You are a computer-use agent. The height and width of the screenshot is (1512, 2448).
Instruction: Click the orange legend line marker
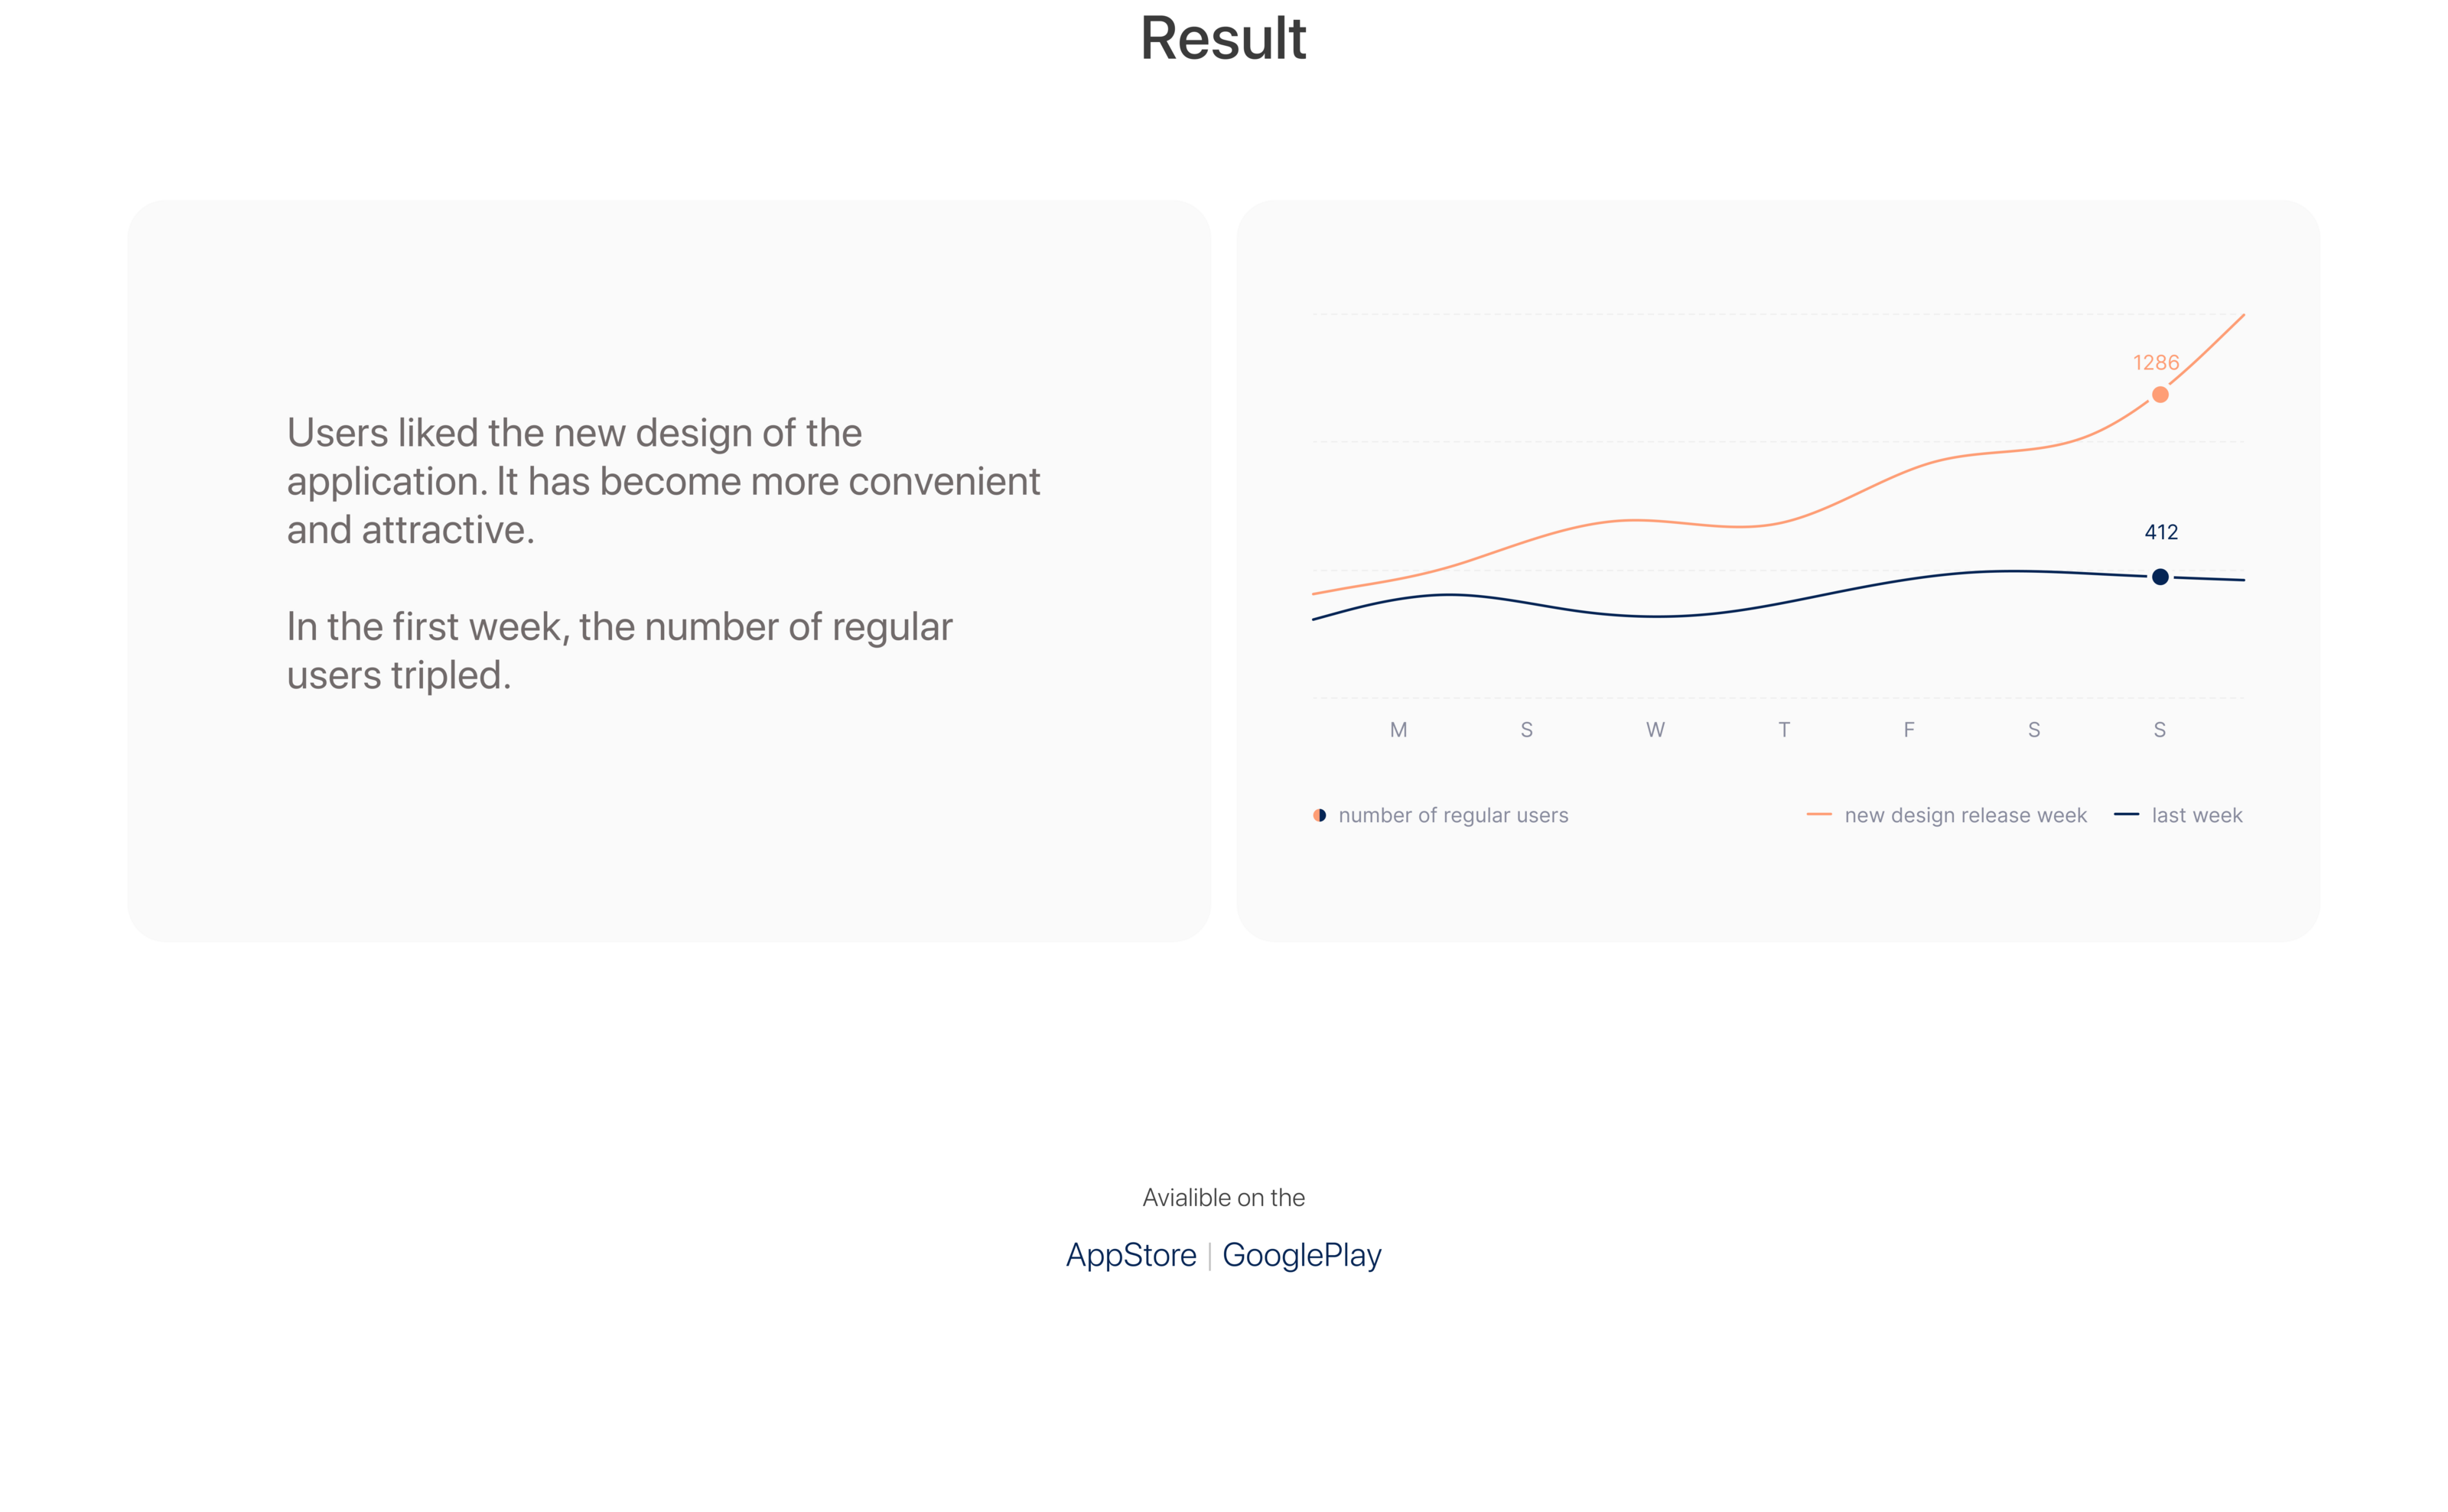click(1819, 815)
